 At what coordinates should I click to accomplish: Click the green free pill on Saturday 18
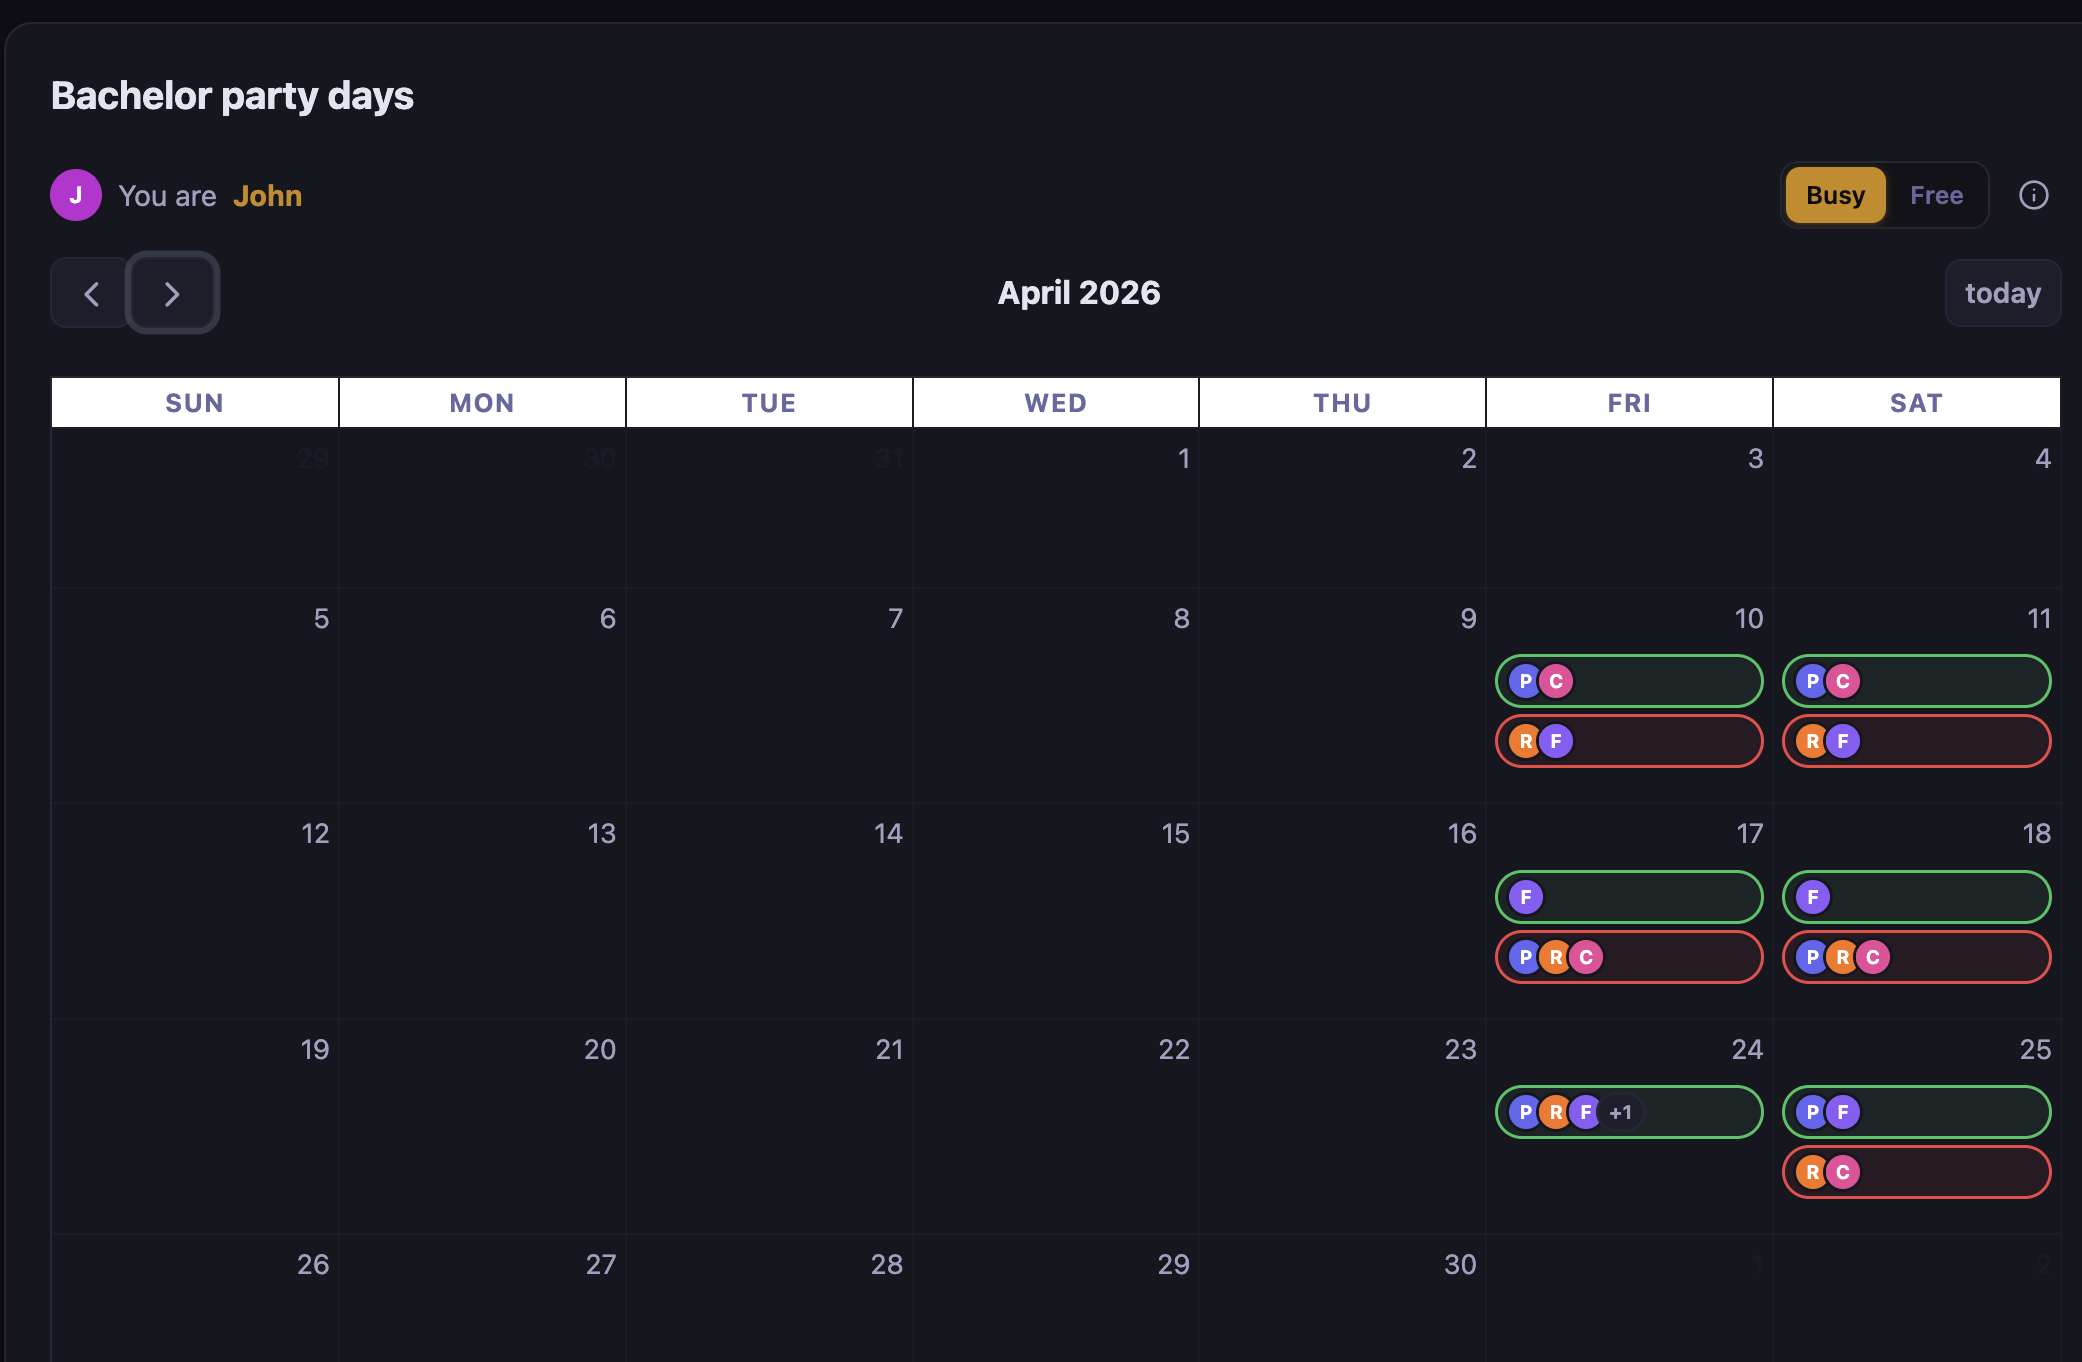click(x=1916, y=897)
